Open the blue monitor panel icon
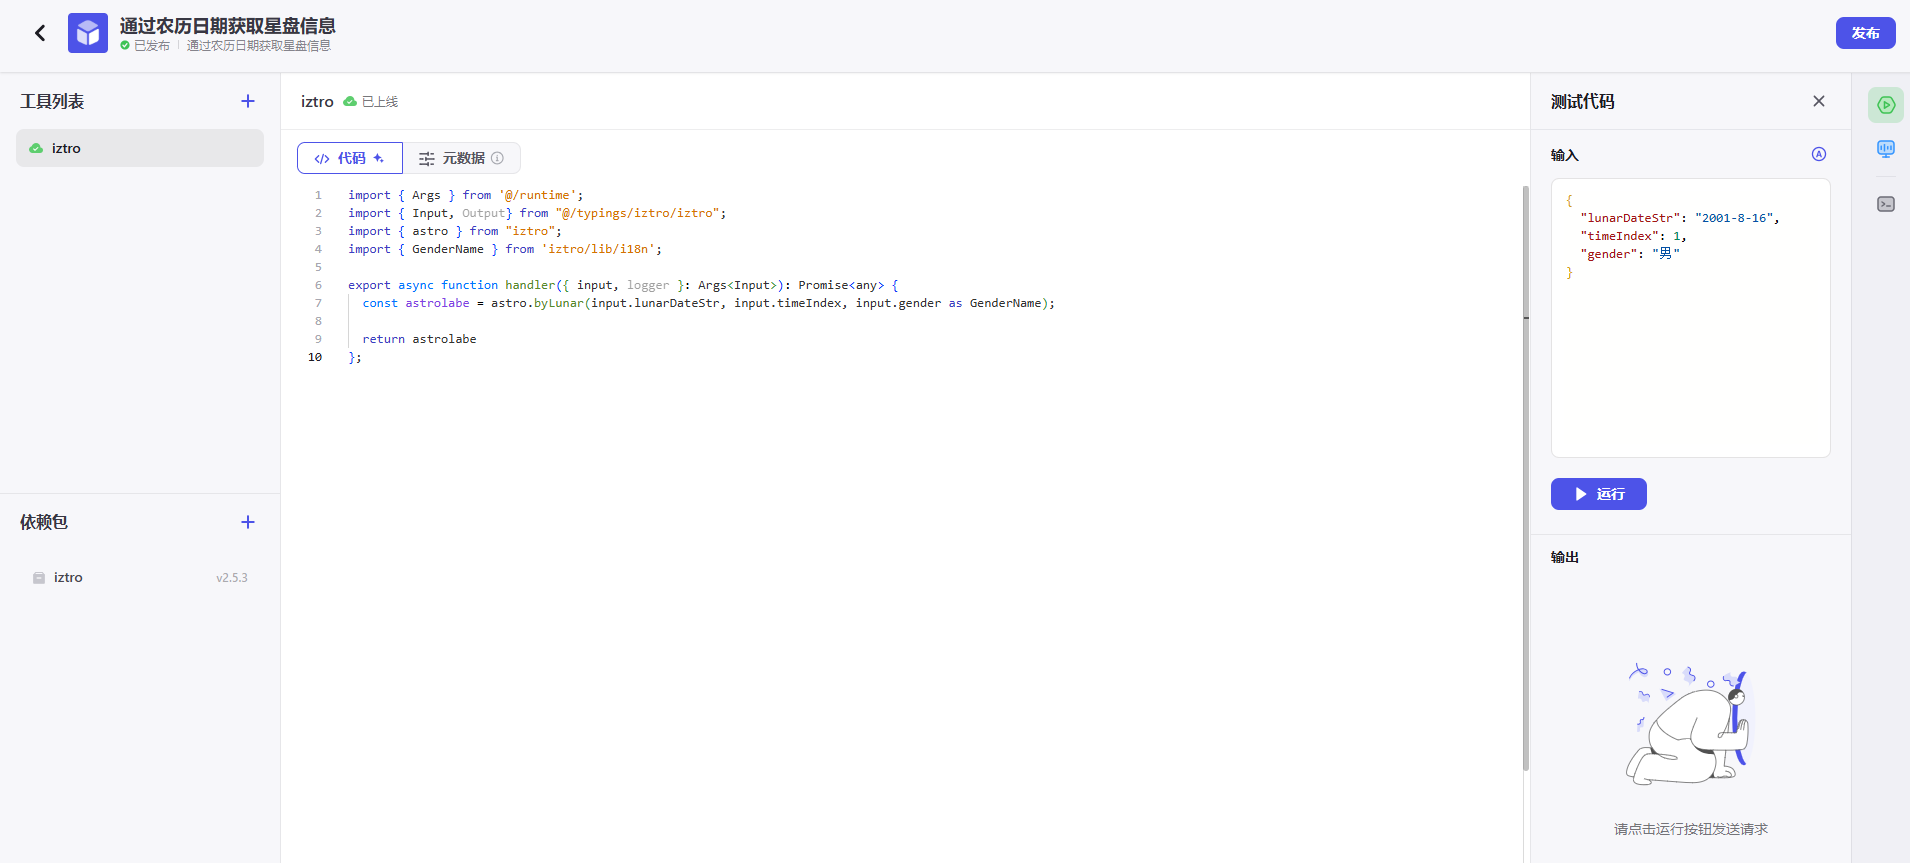 click(x=1885, y=149)
